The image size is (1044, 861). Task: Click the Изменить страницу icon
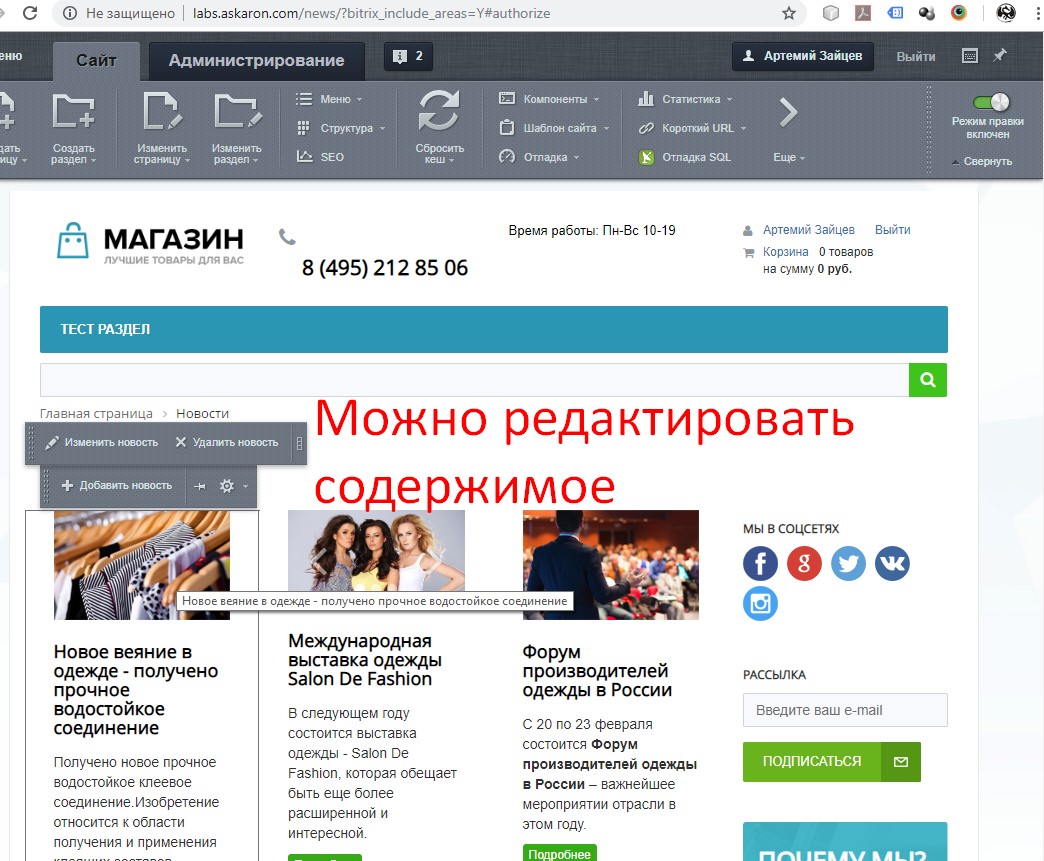point(161,111)
